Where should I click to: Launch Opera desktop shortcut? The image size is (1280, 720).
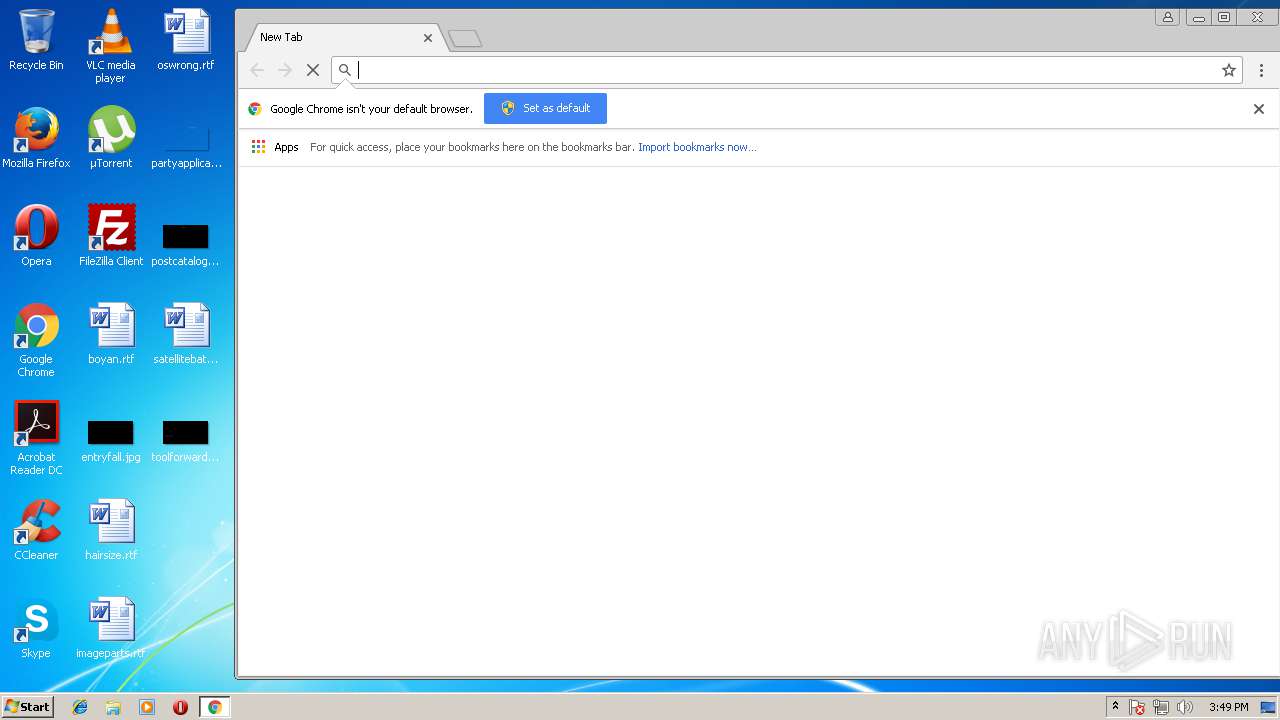click(36, 236)
